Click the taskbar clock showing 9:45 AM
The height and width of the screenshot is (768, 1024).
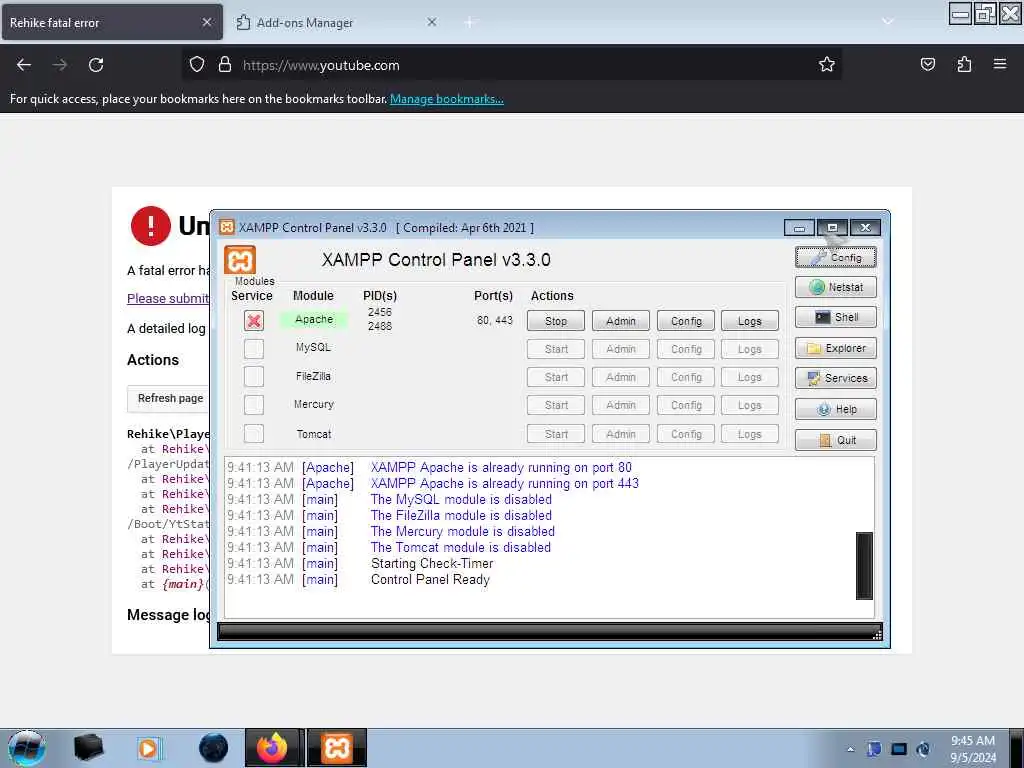pos(973,749)
